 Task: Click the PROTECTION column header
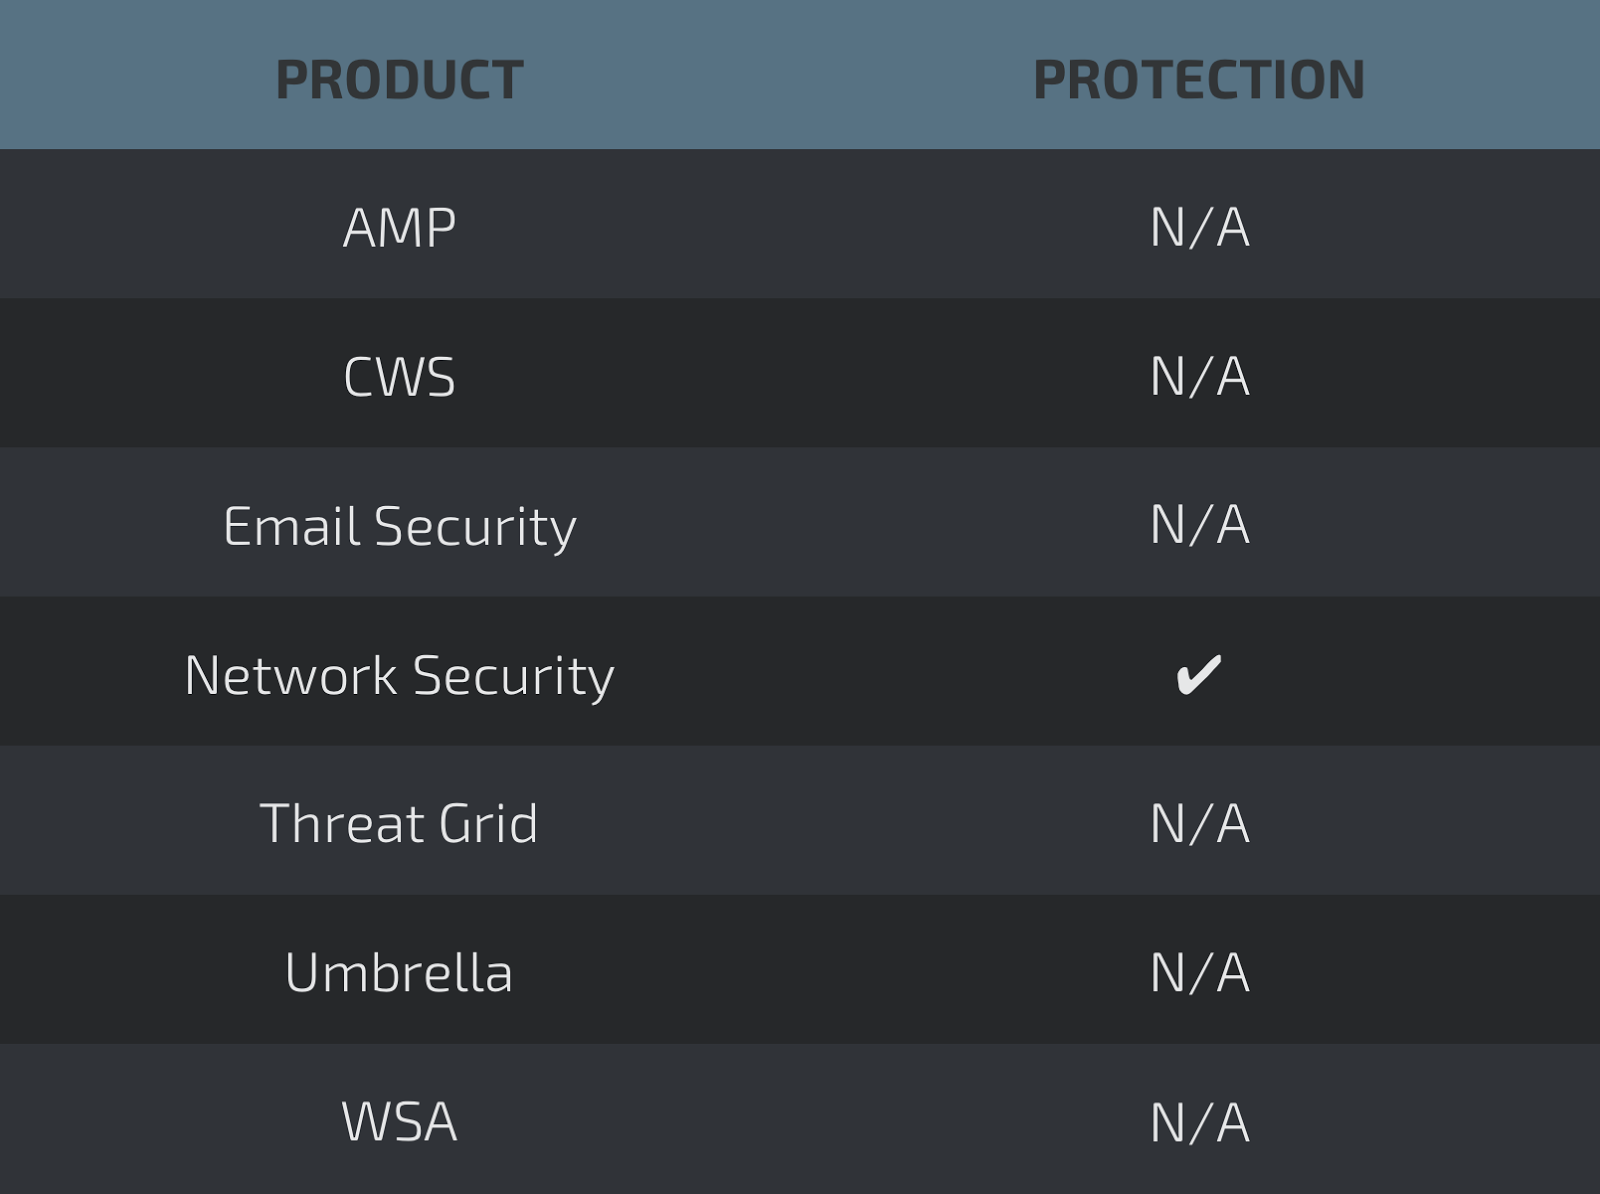pos(1198,80)
